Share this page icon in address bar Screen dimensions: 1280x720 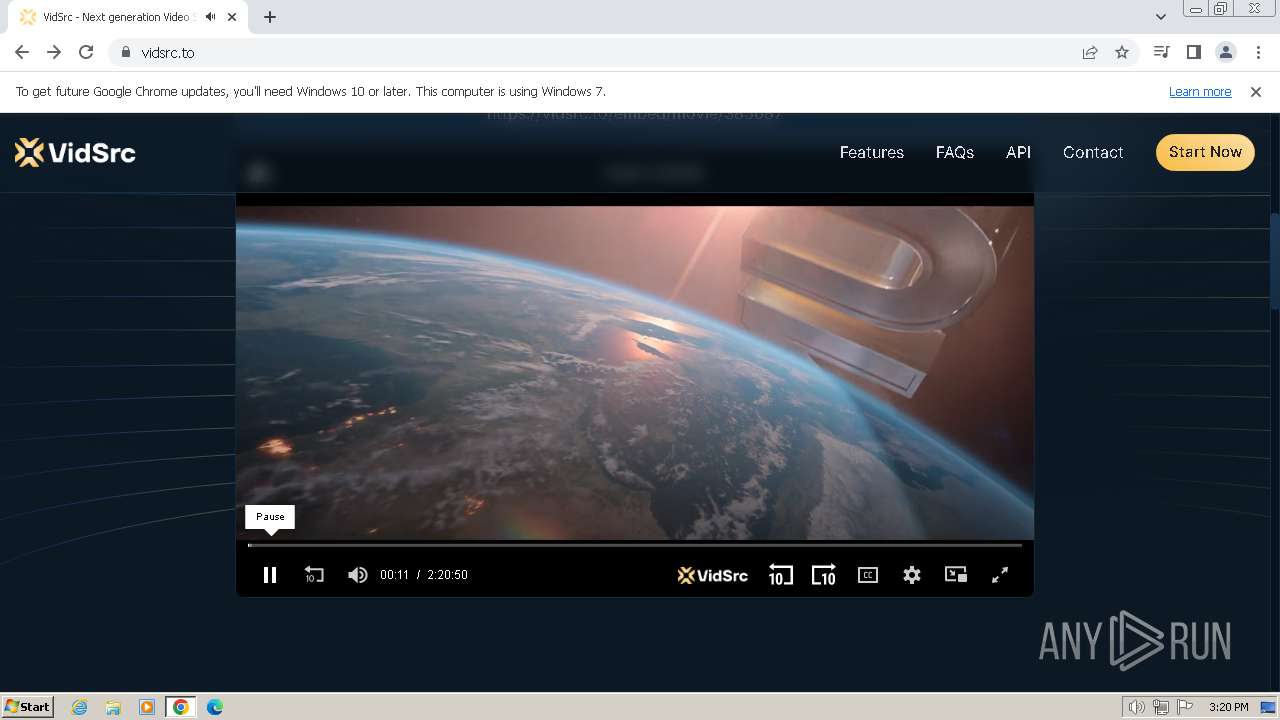coord(1090,52)
